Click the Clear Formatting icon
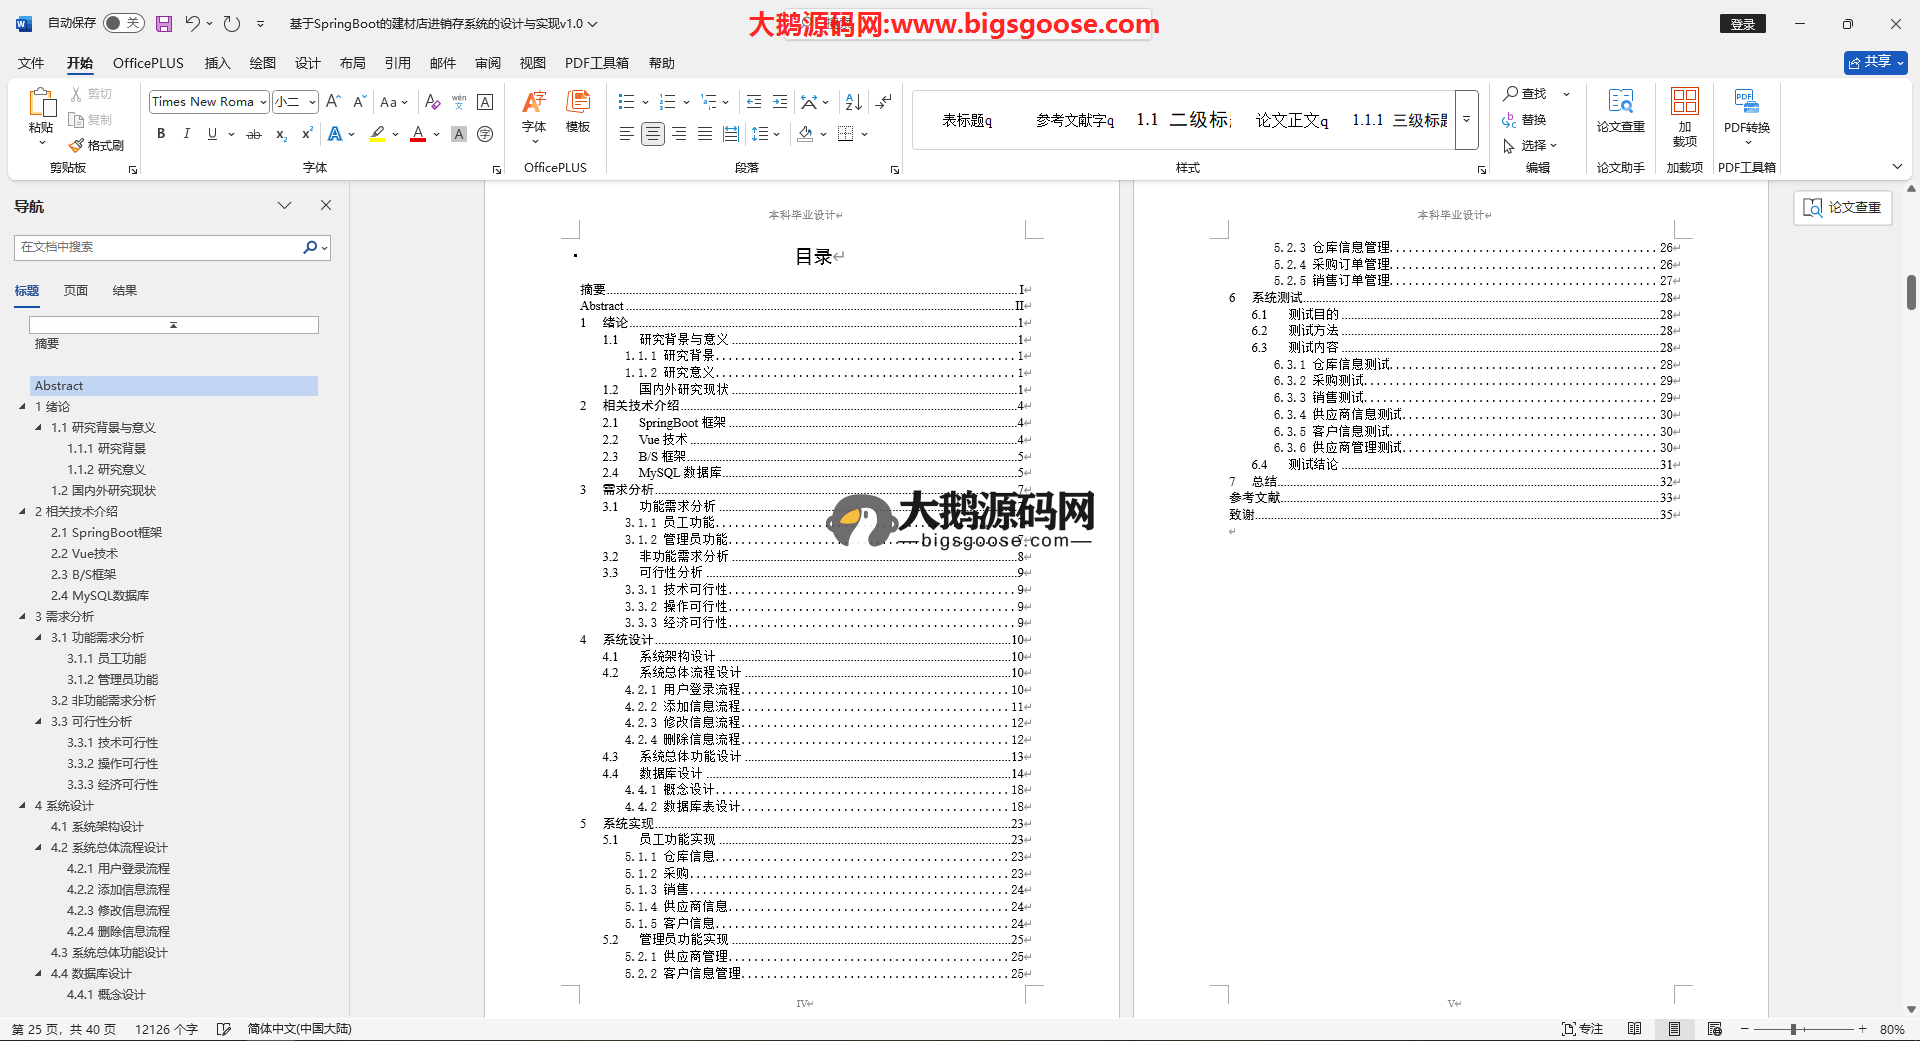The image size is (1920, 1041). (x=432, y=102)
